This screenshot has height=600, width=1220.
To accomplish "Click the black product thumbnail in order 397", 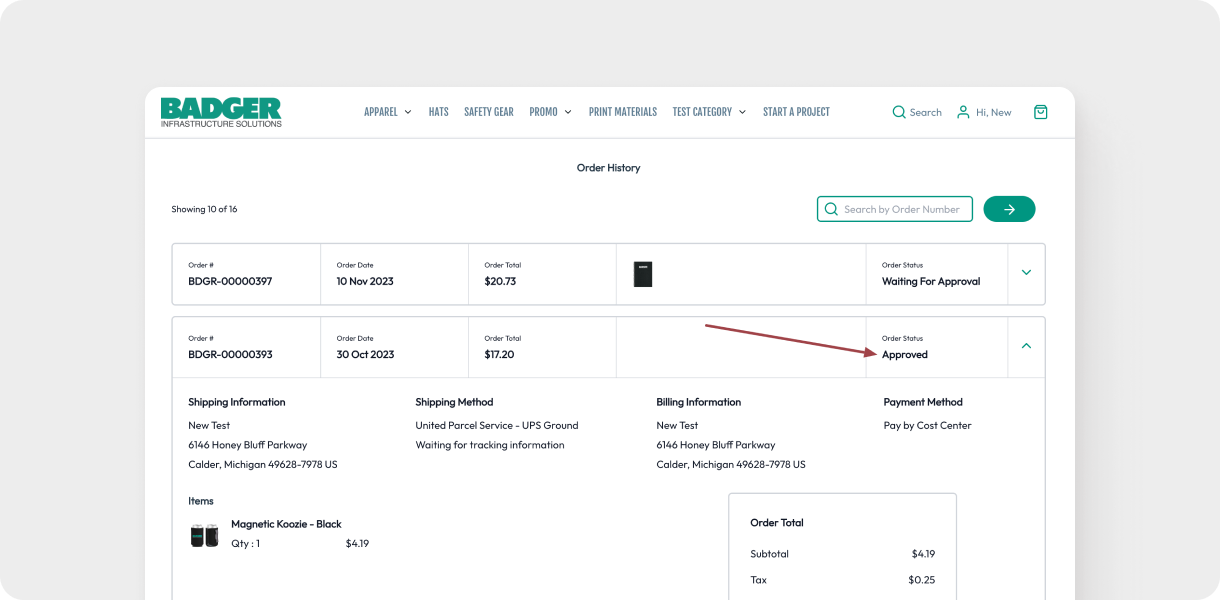I will [x=643, y=274].
